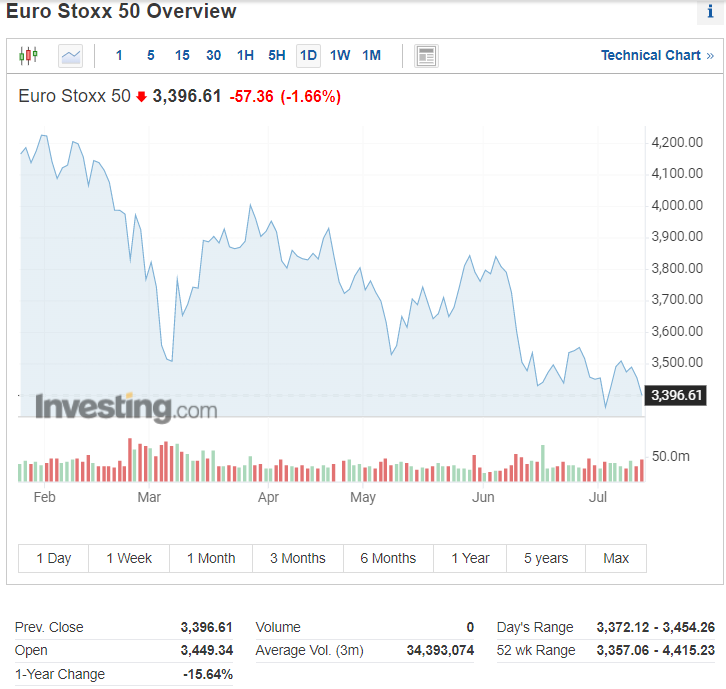
Task: Click the Jun label on the time axis
Action: [483, 497]
